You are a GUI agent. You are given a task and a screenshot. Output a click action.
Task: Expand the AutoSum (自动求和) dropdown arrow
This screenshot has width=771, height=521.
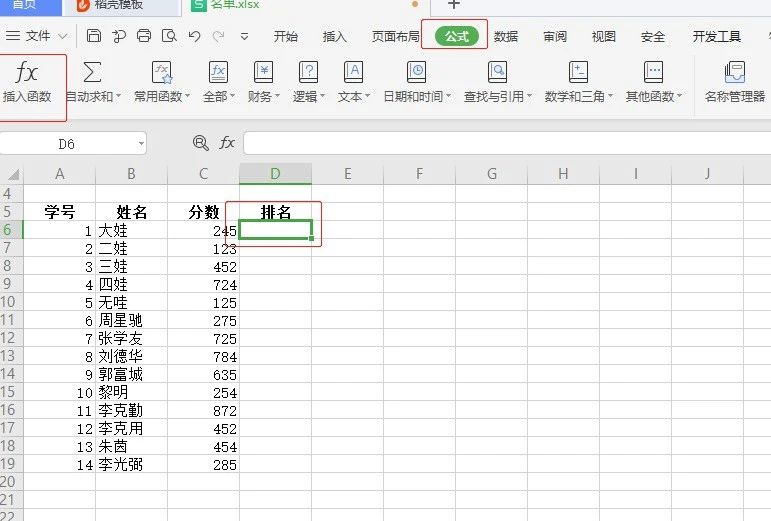pyautogui.click(x=119, y=96)
